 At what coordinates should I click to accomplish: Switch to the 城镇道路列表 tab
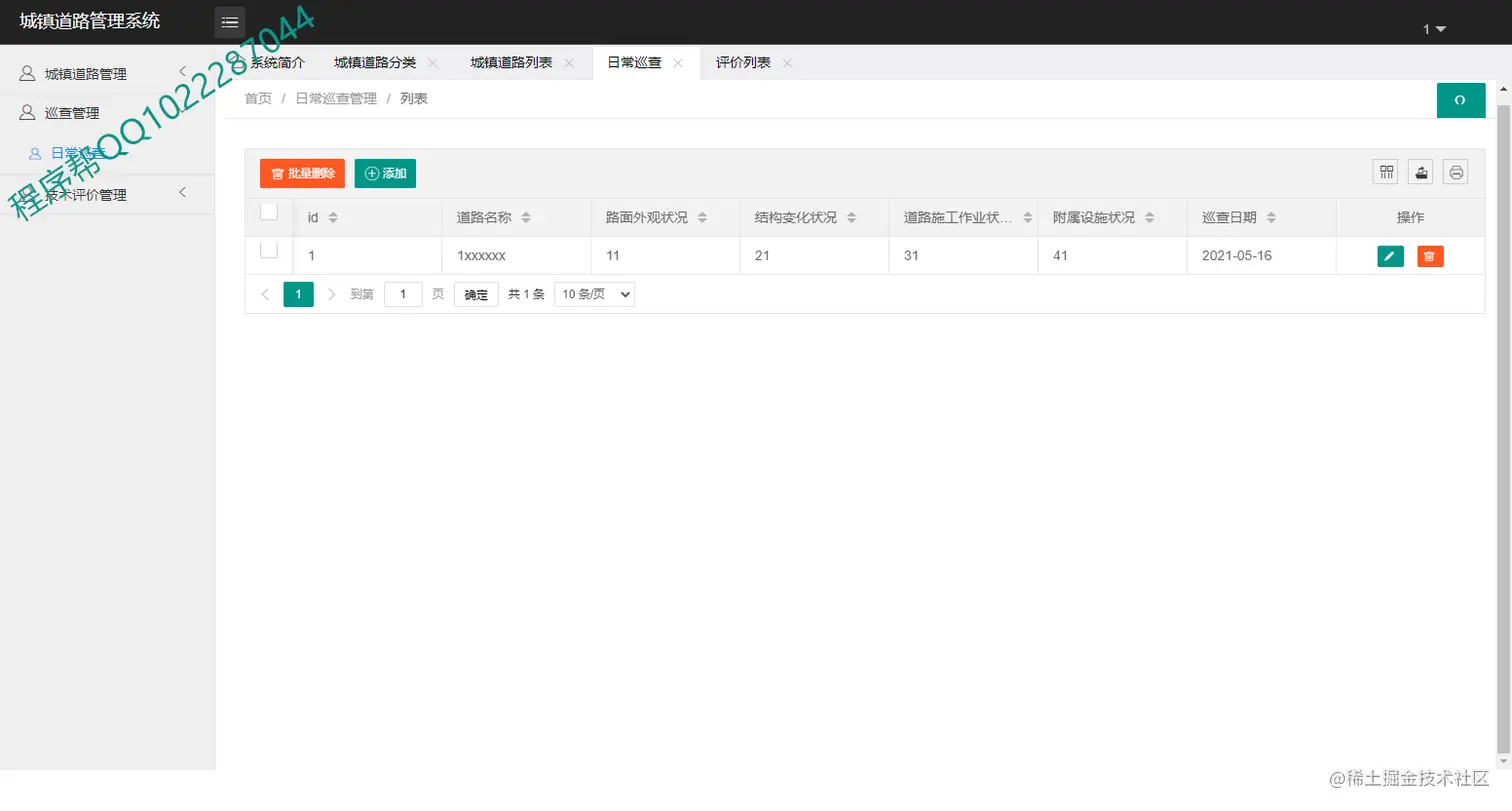[x=510, y=60]
